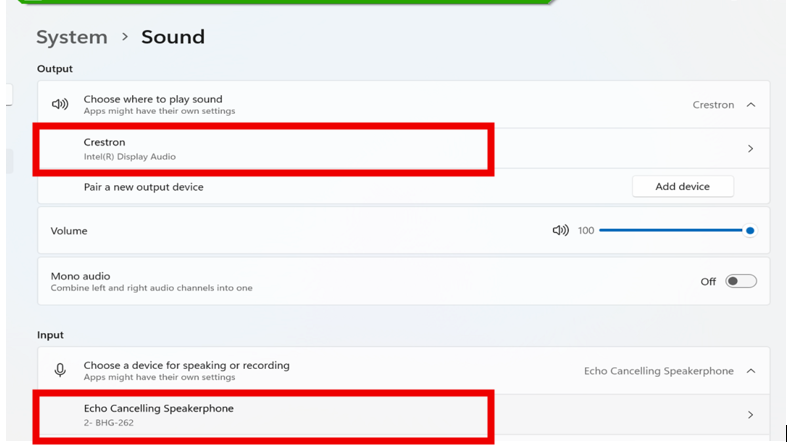Open Echo Cancelling Speakerphone properties via right chevron
This screenshot has height=447, width=787.
coord(750,415)
